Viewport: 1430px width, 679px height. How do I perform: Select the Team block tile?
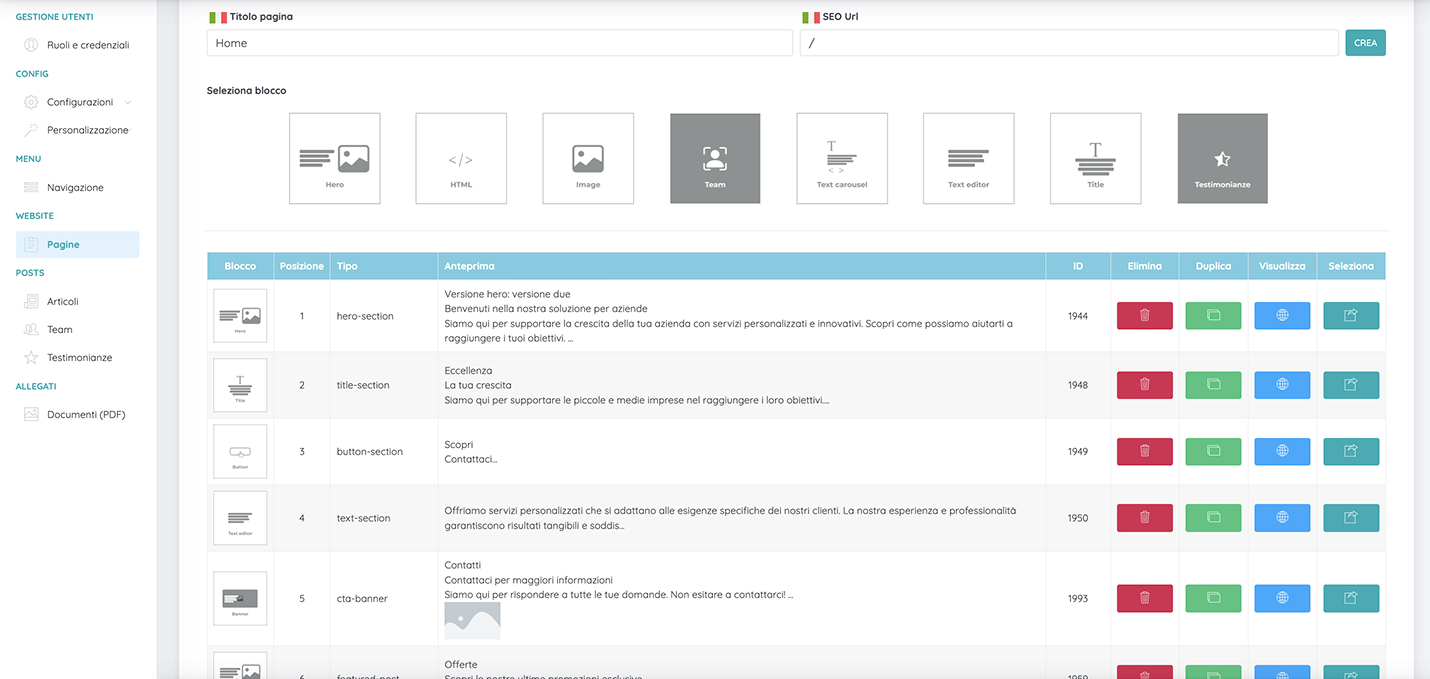pos(715,158)
